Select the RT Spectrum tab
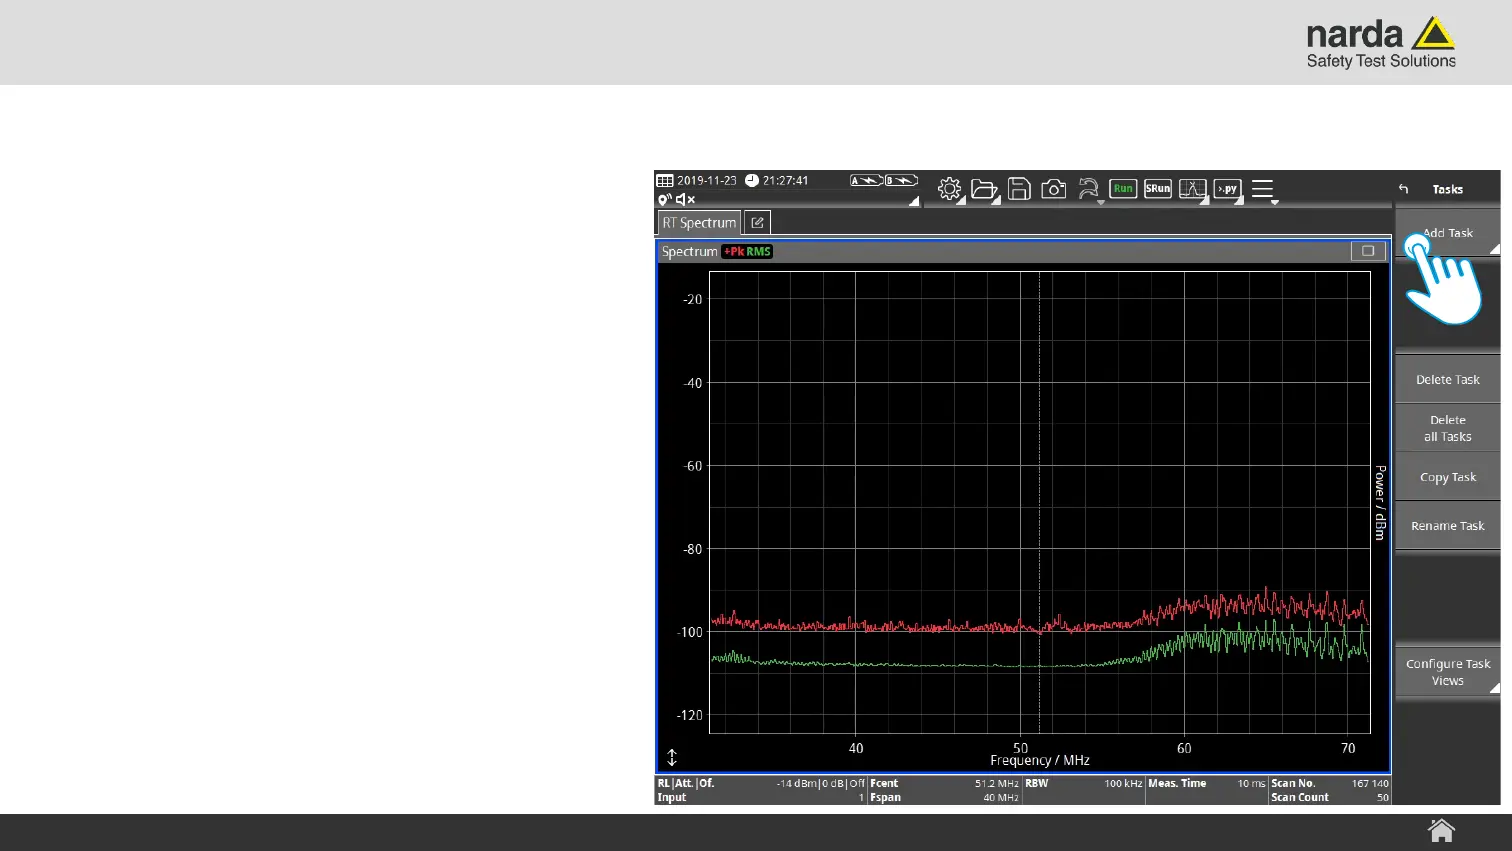 coord(699,223)
